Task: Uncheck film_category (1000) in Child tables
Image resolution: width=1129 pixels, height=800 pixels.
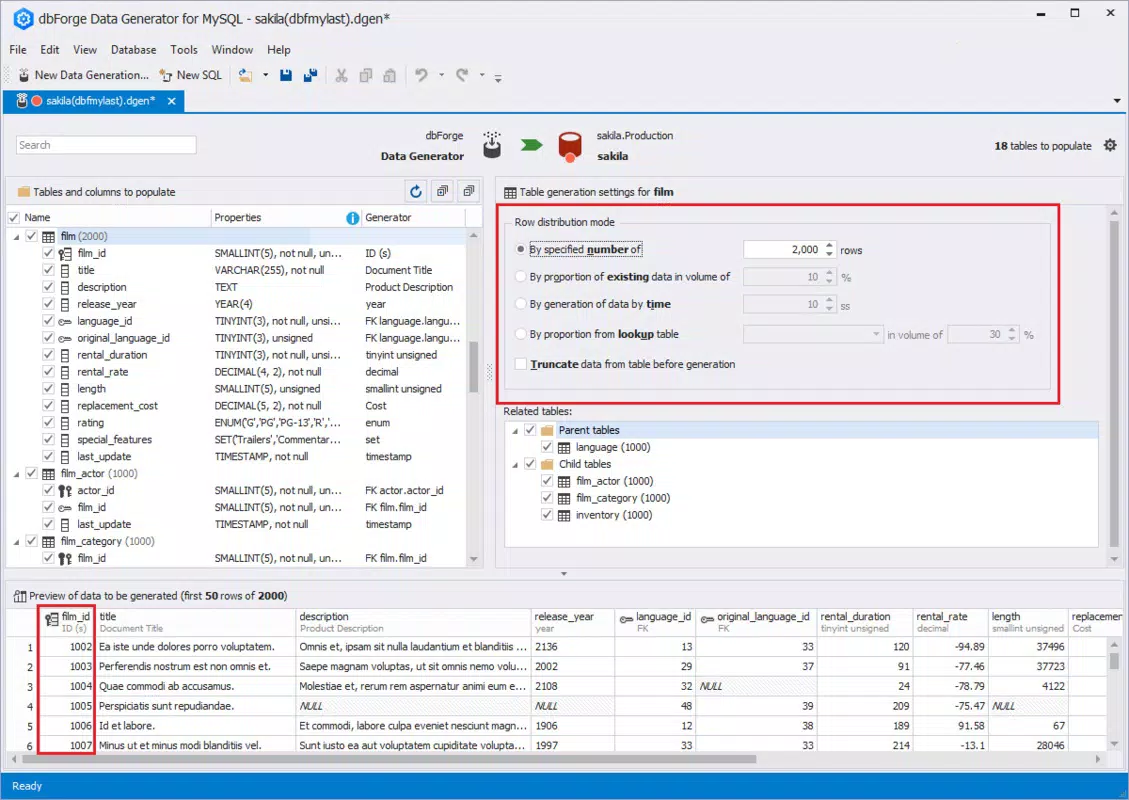Action: 547,498
